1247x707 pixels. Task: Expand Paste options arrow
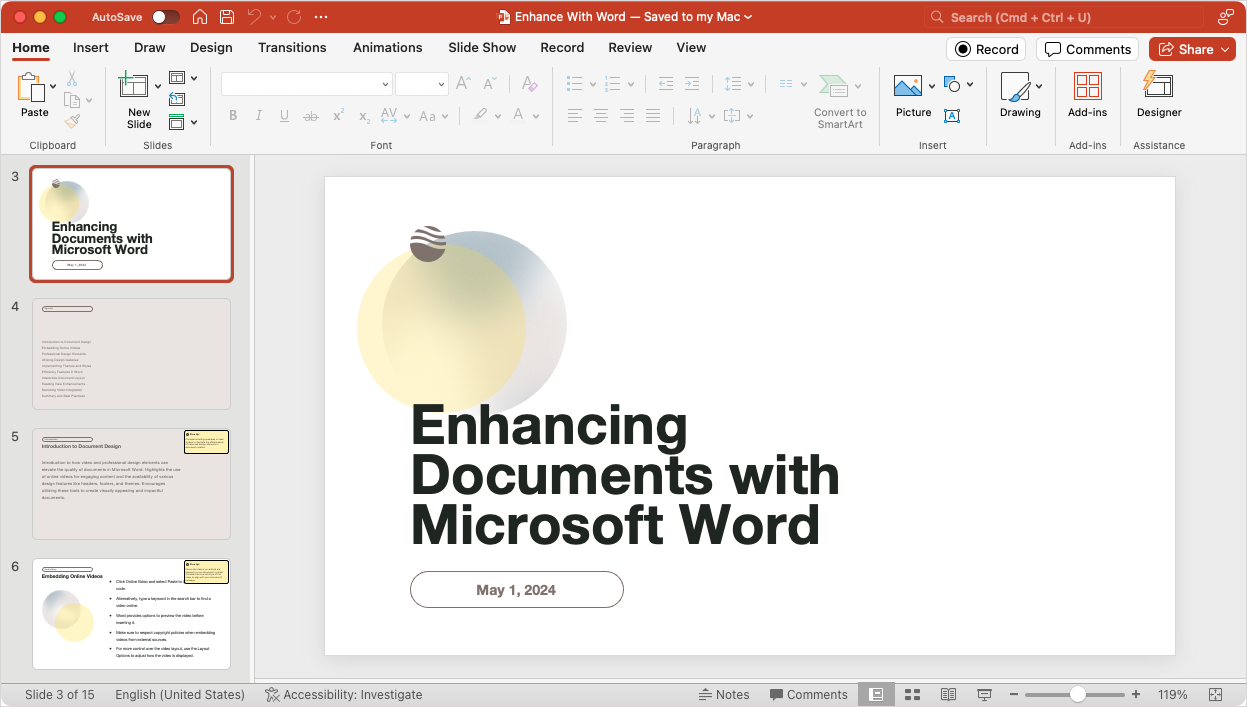pos(53,87)
